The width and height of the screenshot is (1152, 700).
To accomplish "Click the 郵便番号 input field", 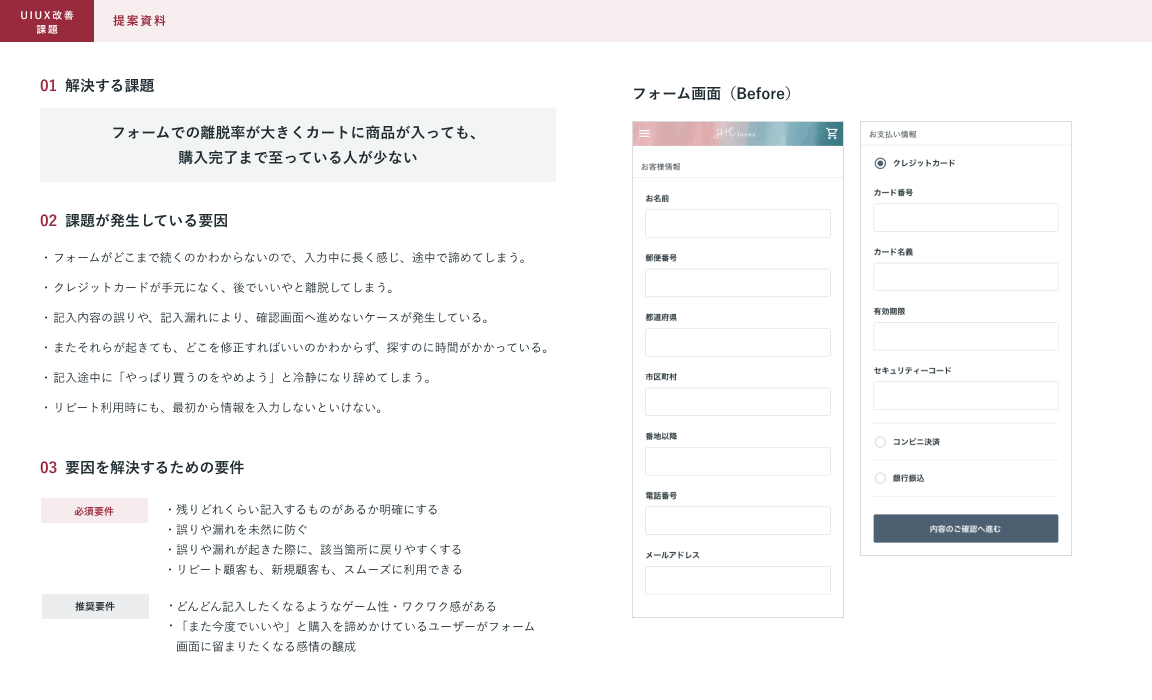I will 737,283.
